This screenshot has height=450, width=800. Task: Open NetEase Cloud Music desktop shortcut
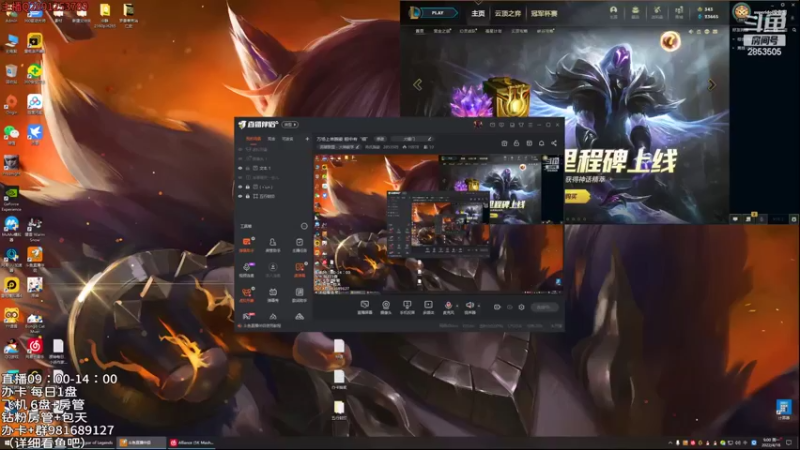[x=35, y=348]
